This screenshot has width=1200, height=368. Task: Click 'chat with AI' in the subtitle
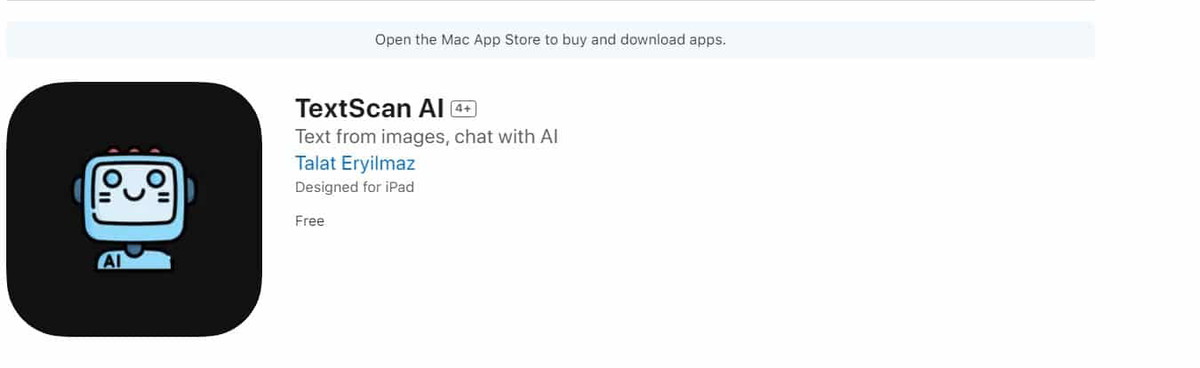tap(506, 137)
